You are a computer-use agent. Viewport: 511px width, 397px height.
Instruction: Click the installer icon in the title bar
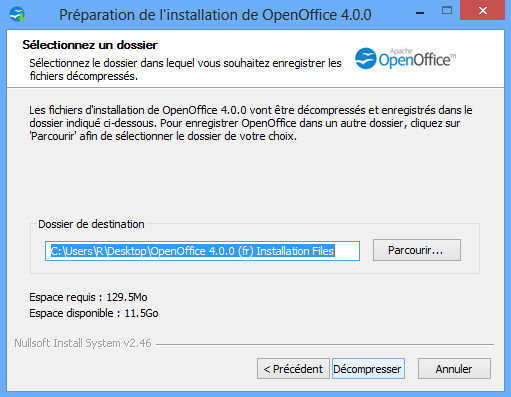pos(17,14)
